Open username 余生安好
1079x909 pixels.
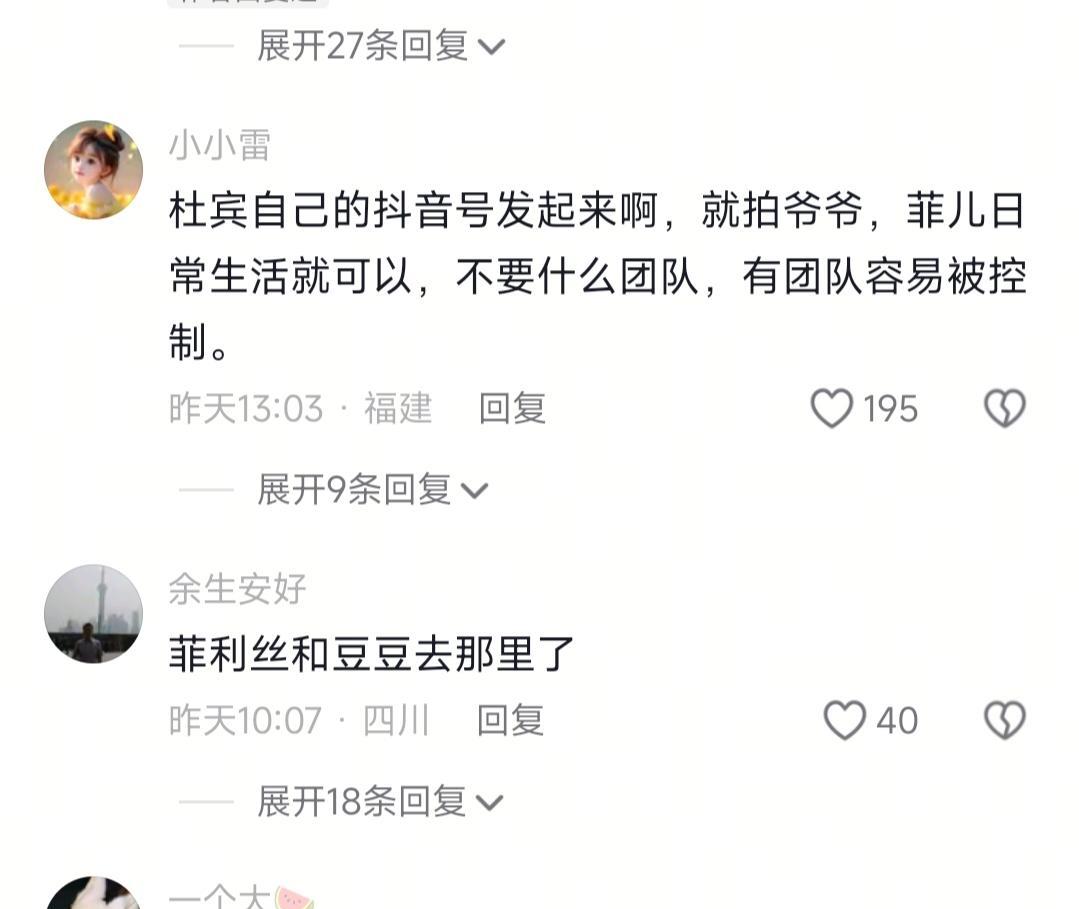237,589
